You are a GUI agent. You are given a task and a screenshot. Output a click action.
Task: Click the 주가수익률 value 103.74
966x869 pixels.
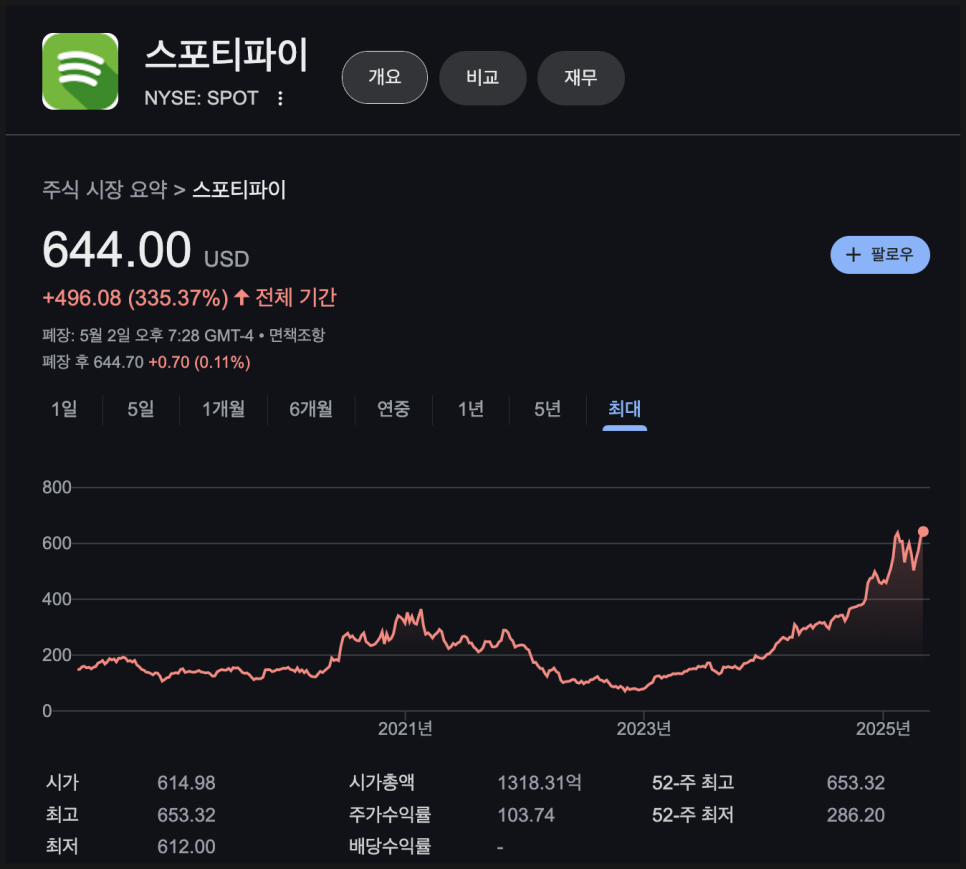pyautogui.click(x=526, y=815)
